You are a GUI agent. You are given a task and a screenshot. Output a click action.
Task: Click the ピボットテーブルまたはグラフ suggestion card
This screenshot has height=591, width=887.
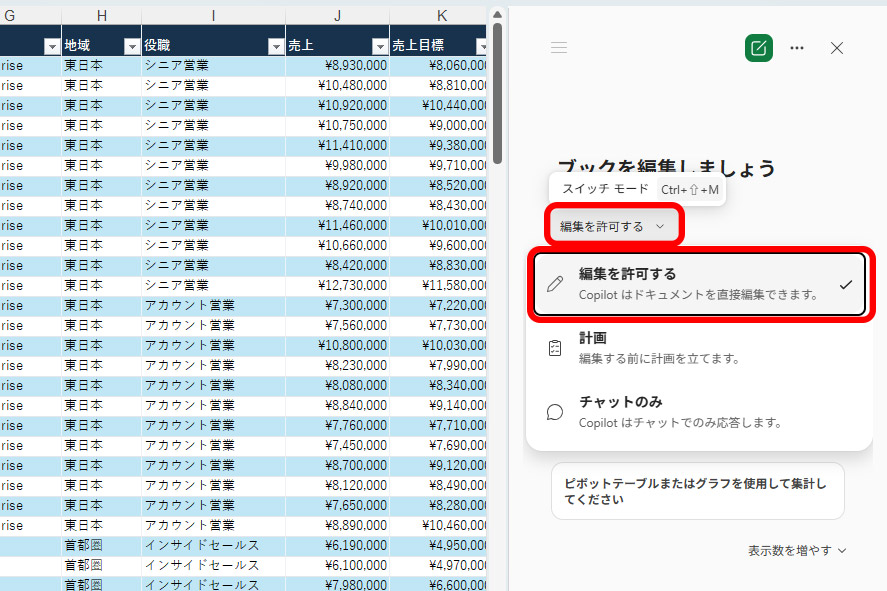[697, 491]
